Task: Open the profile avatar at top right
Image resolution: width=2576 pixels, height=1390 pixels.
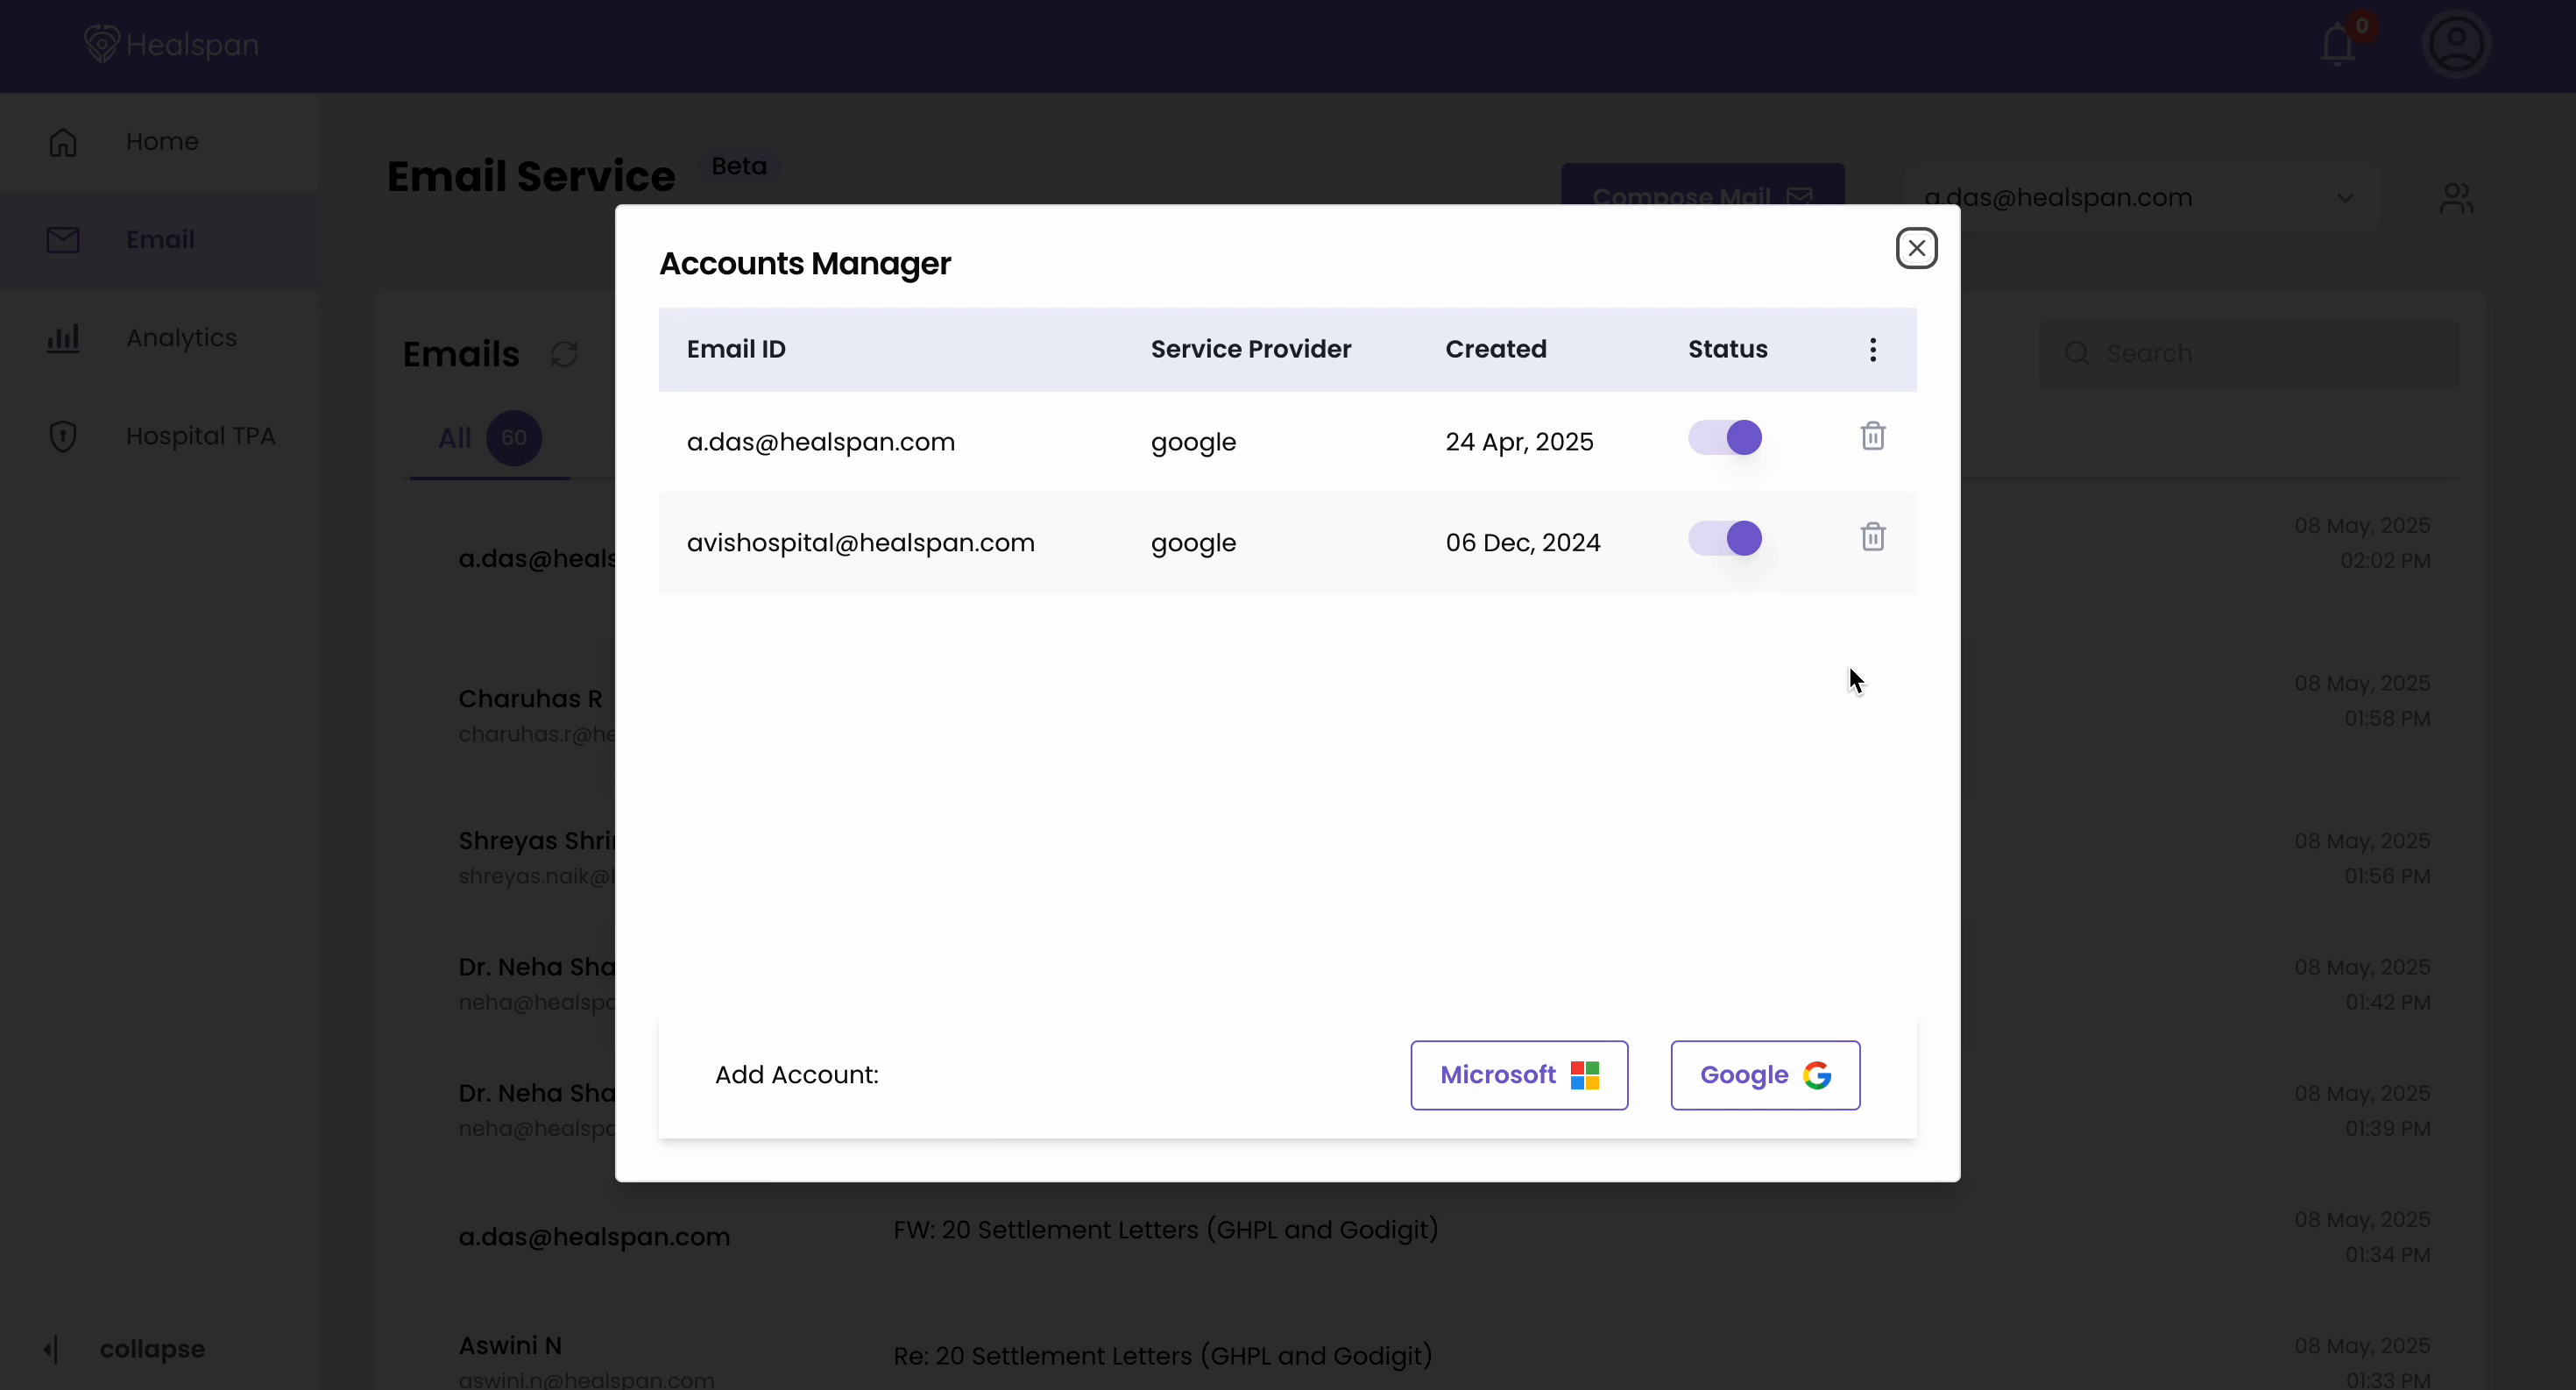Action: (2456, 43)
